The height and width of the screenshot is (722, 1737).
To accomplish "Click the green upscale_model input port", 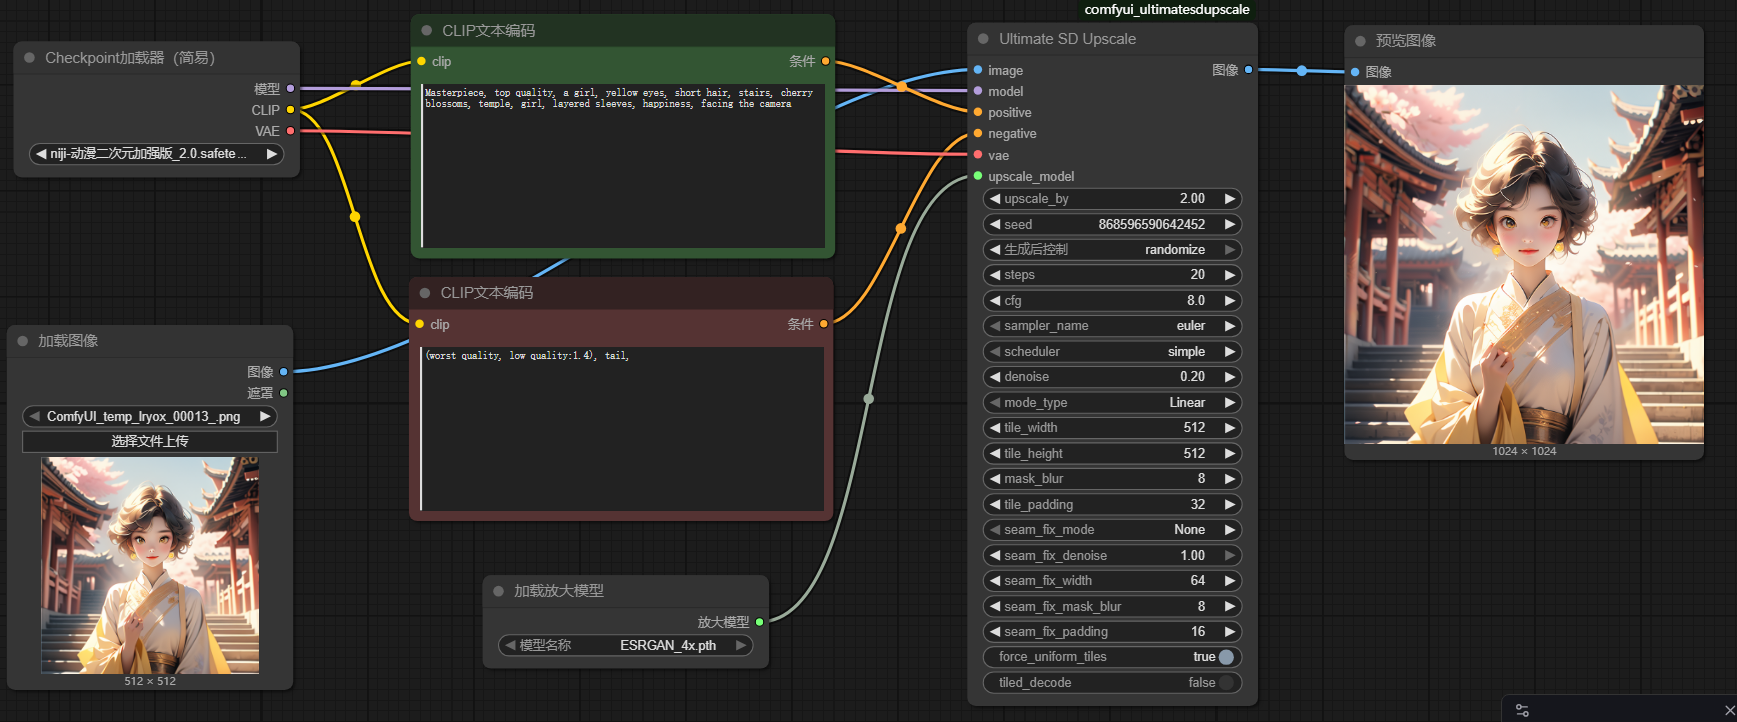I will pyautogui.click(x=978, y=177).
